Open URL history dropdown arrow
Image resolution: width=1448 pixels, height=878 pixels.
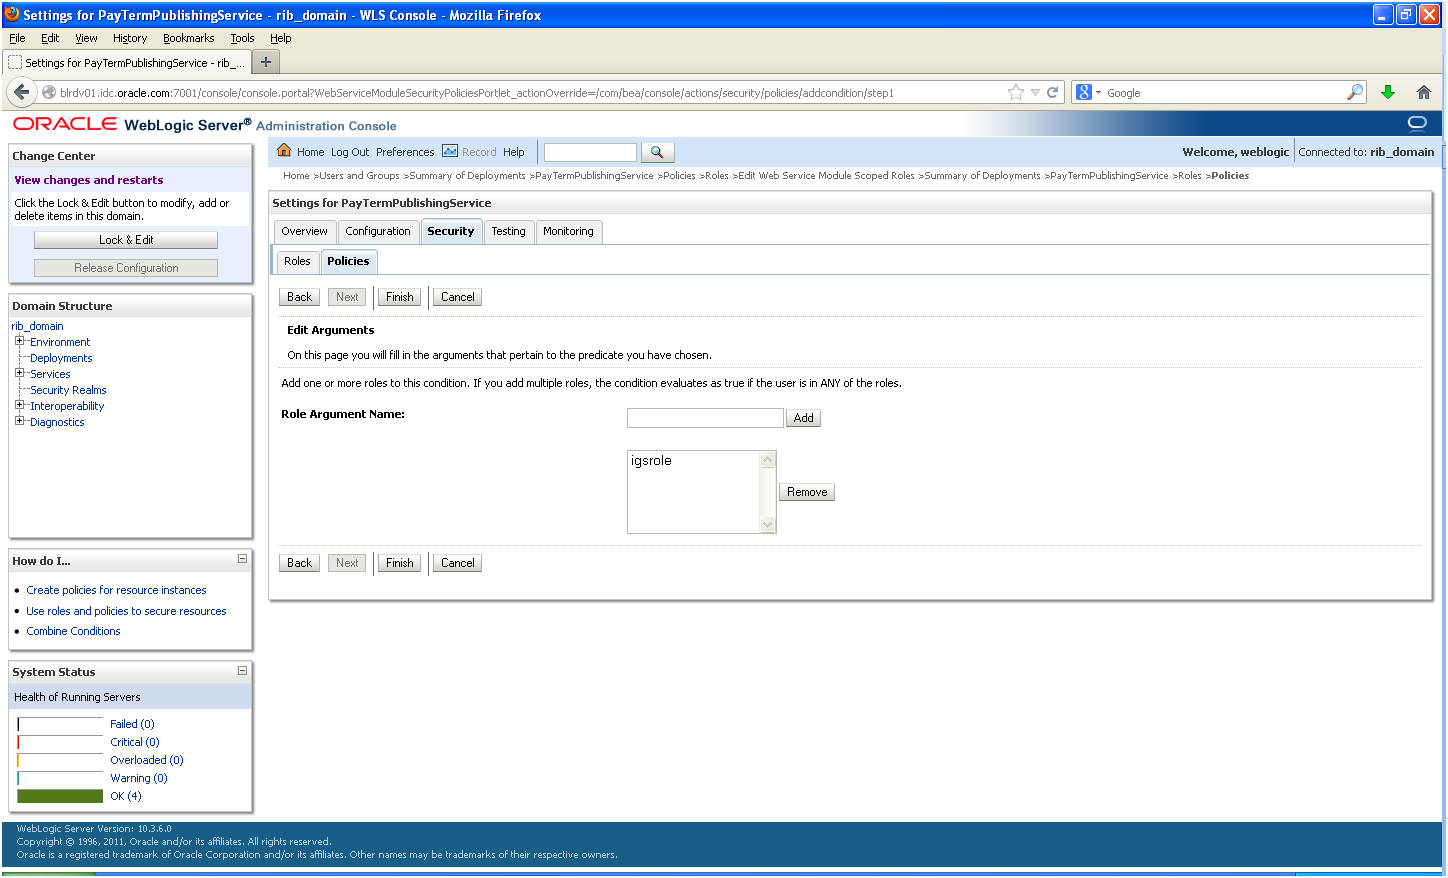point(1035,92)
